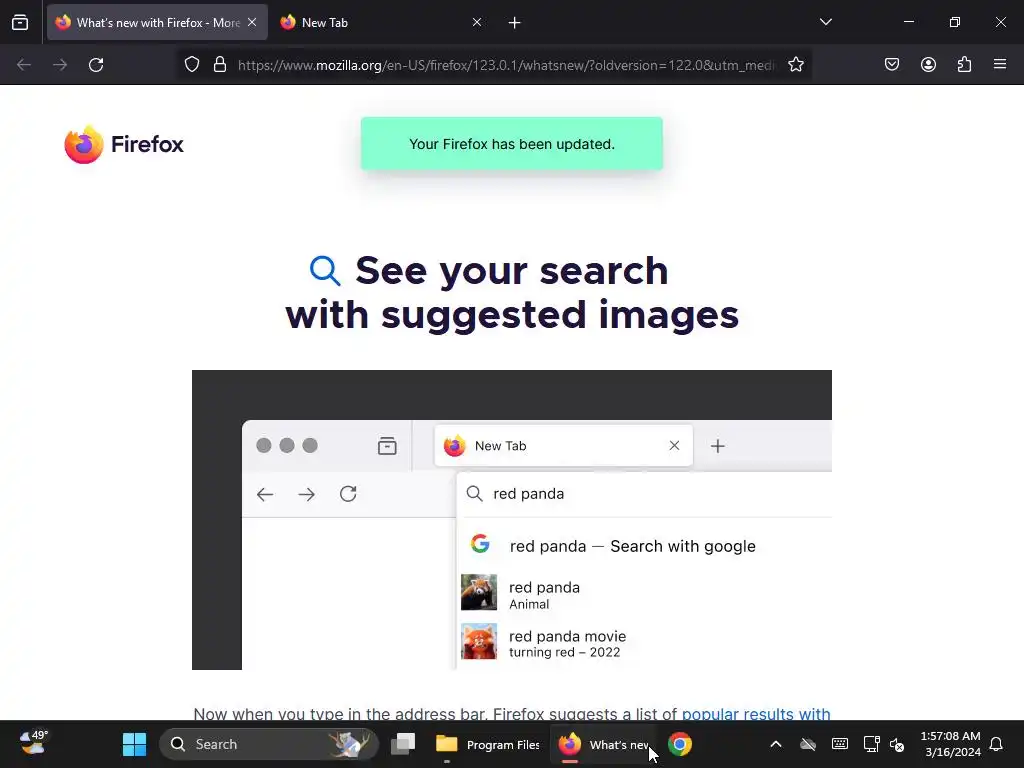1024x768 pixels.
Task: Open Firefox account menu
Action: coord(928,65)
